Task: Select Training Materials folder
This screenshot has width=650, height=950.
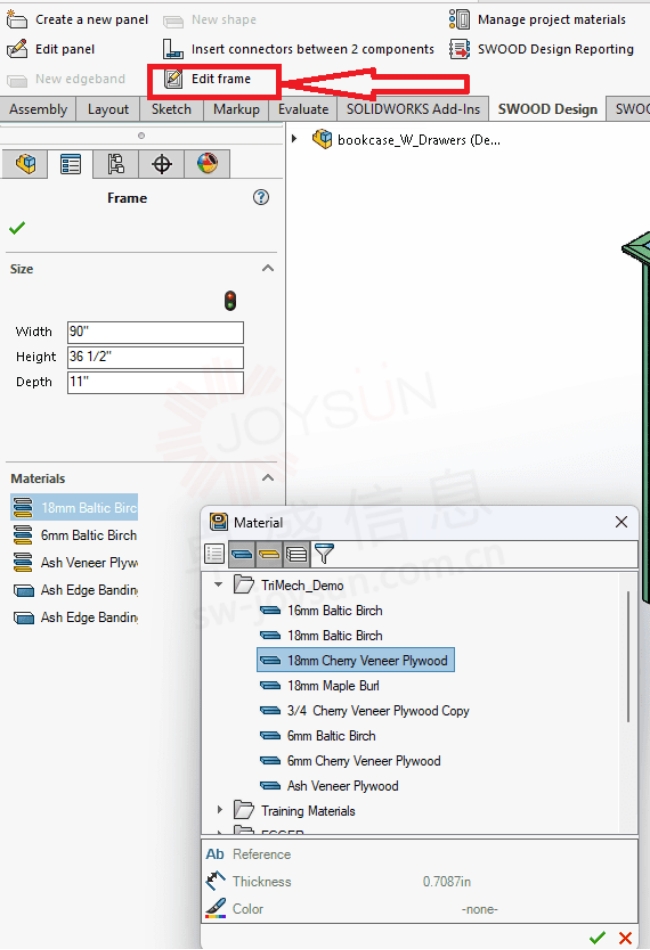Action: pos(295,811)
